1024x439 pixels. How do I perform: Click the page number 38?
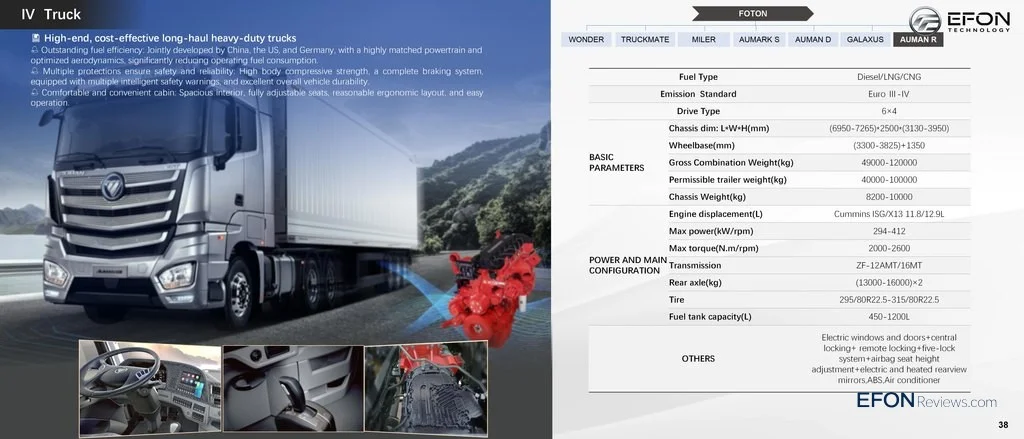coord(1003,425)
